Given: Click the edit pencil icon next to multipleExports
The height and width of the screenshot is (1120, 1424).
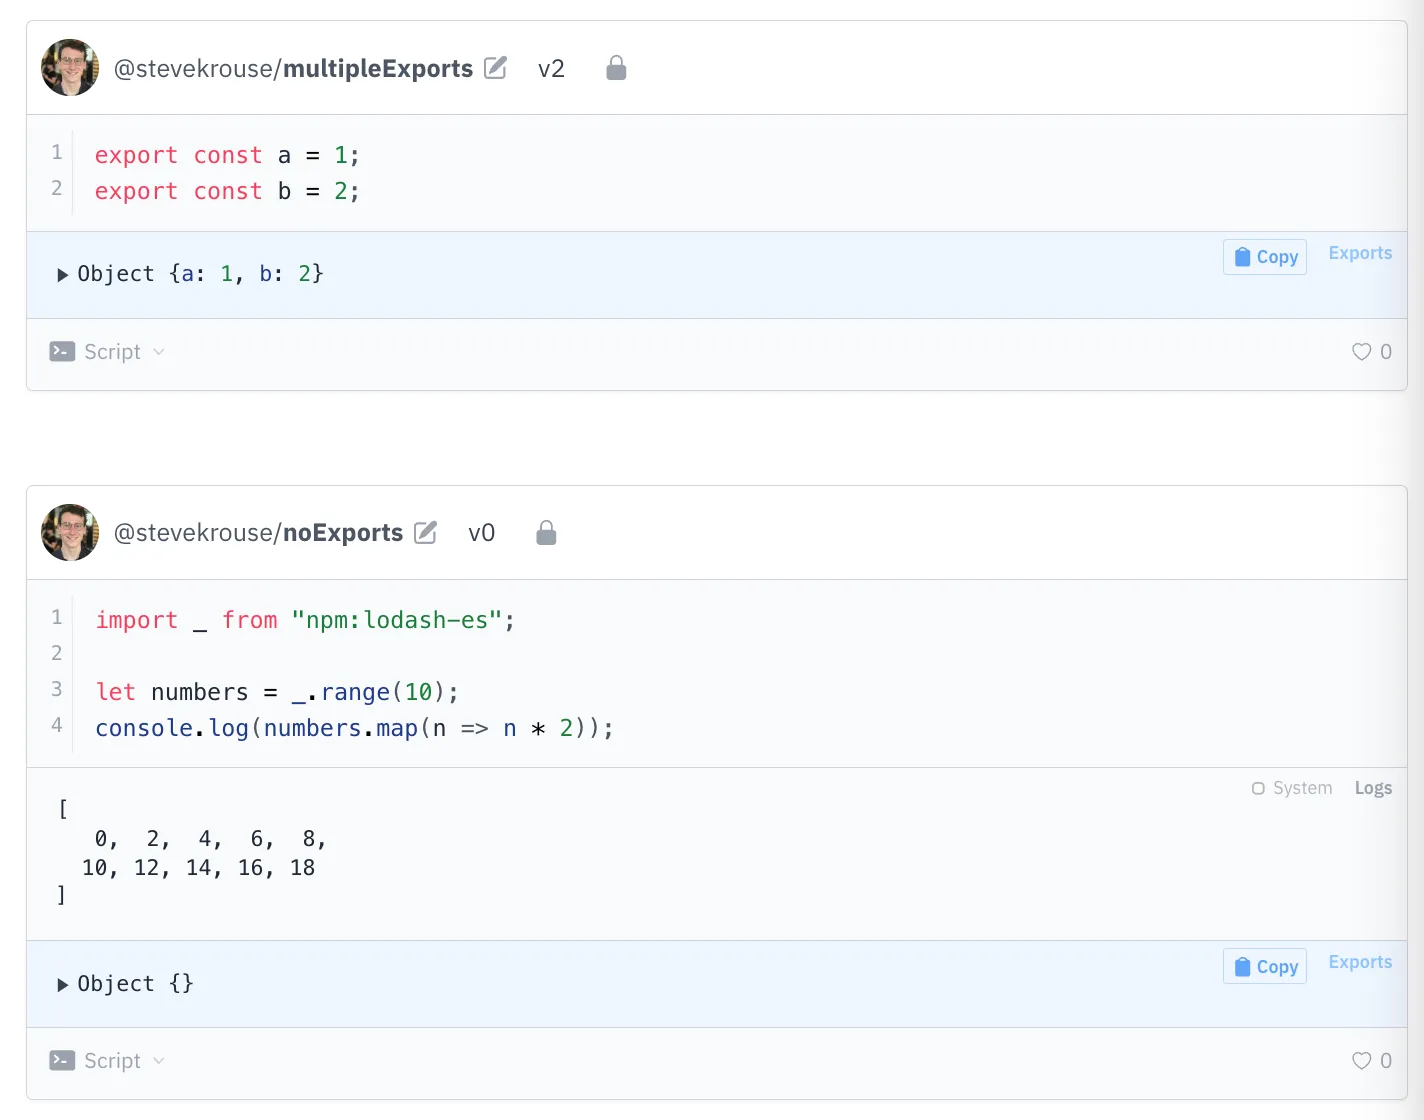Looking at the screenshot, I should click(x=495, y=68).
